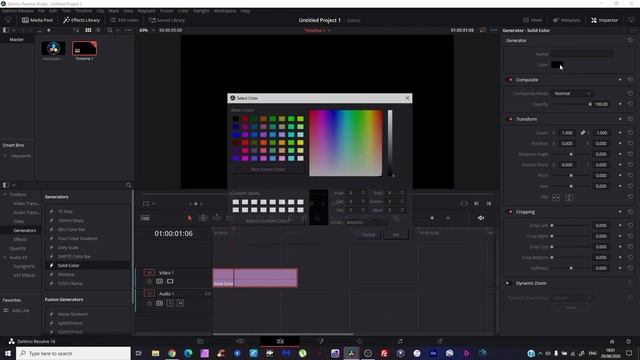This screenshot has width=640, height=360.
Task: Select the Timeline 1 thumbnail in media pool
Action: point(84,49)
